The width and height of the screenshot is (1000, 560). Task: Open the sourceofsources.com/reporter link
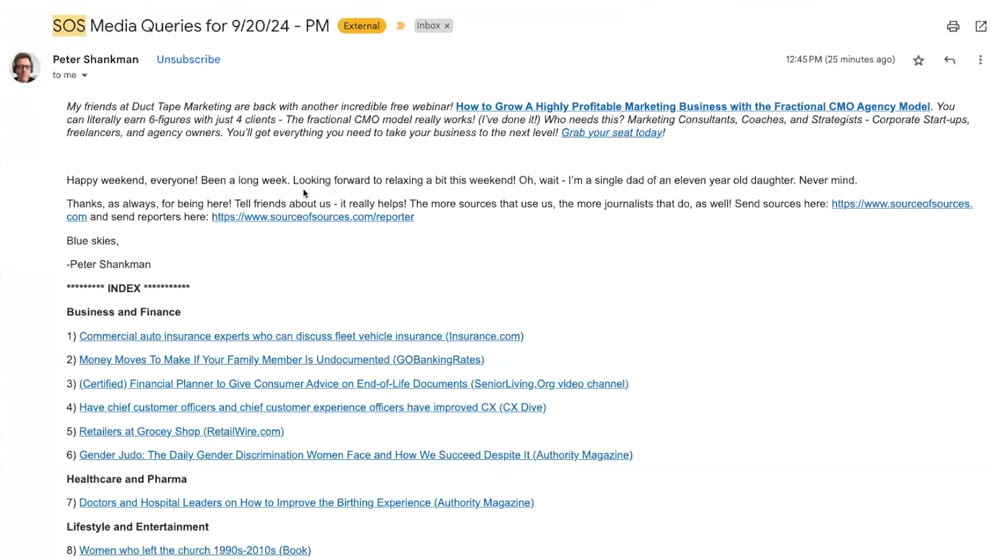312,217
